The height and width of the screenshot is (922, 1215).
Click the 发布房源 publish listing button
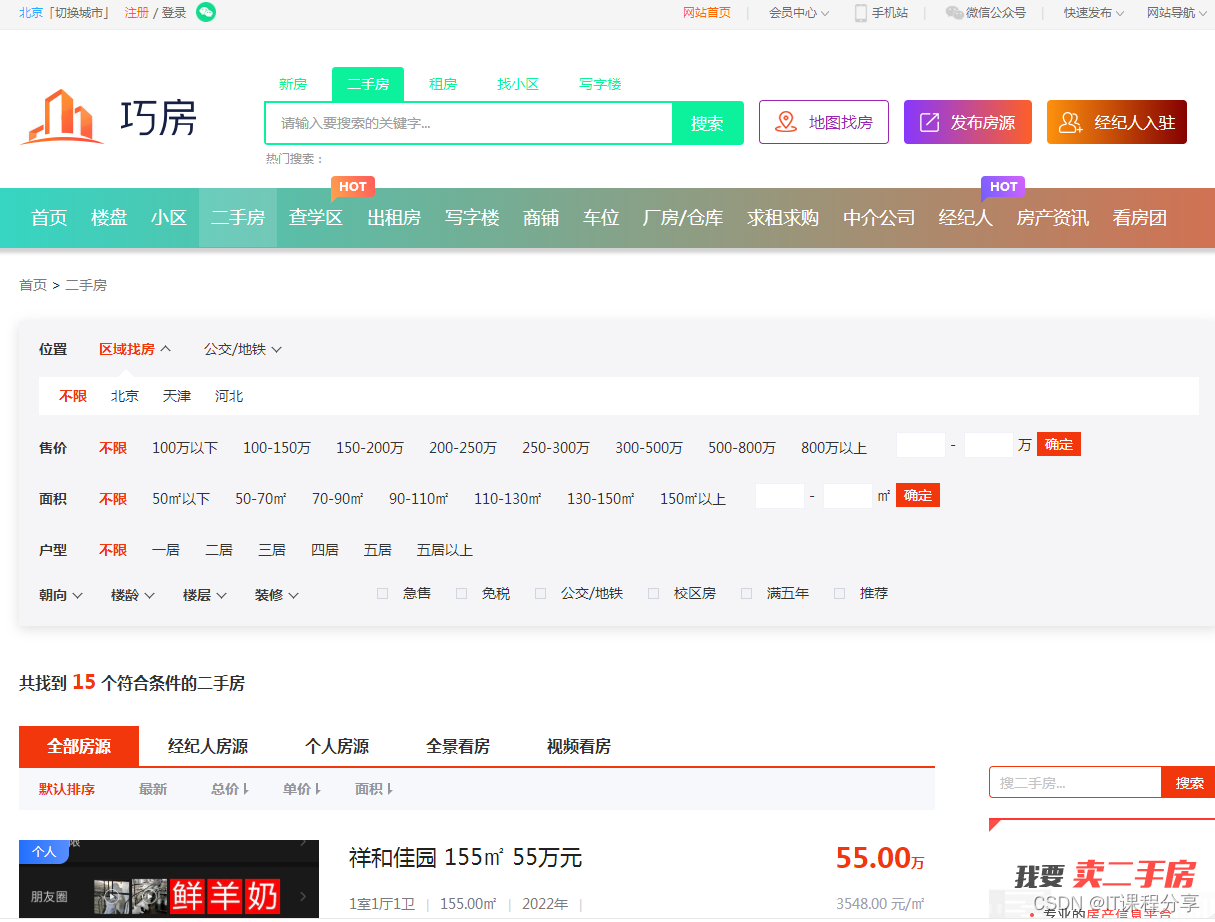pos(967,122)
